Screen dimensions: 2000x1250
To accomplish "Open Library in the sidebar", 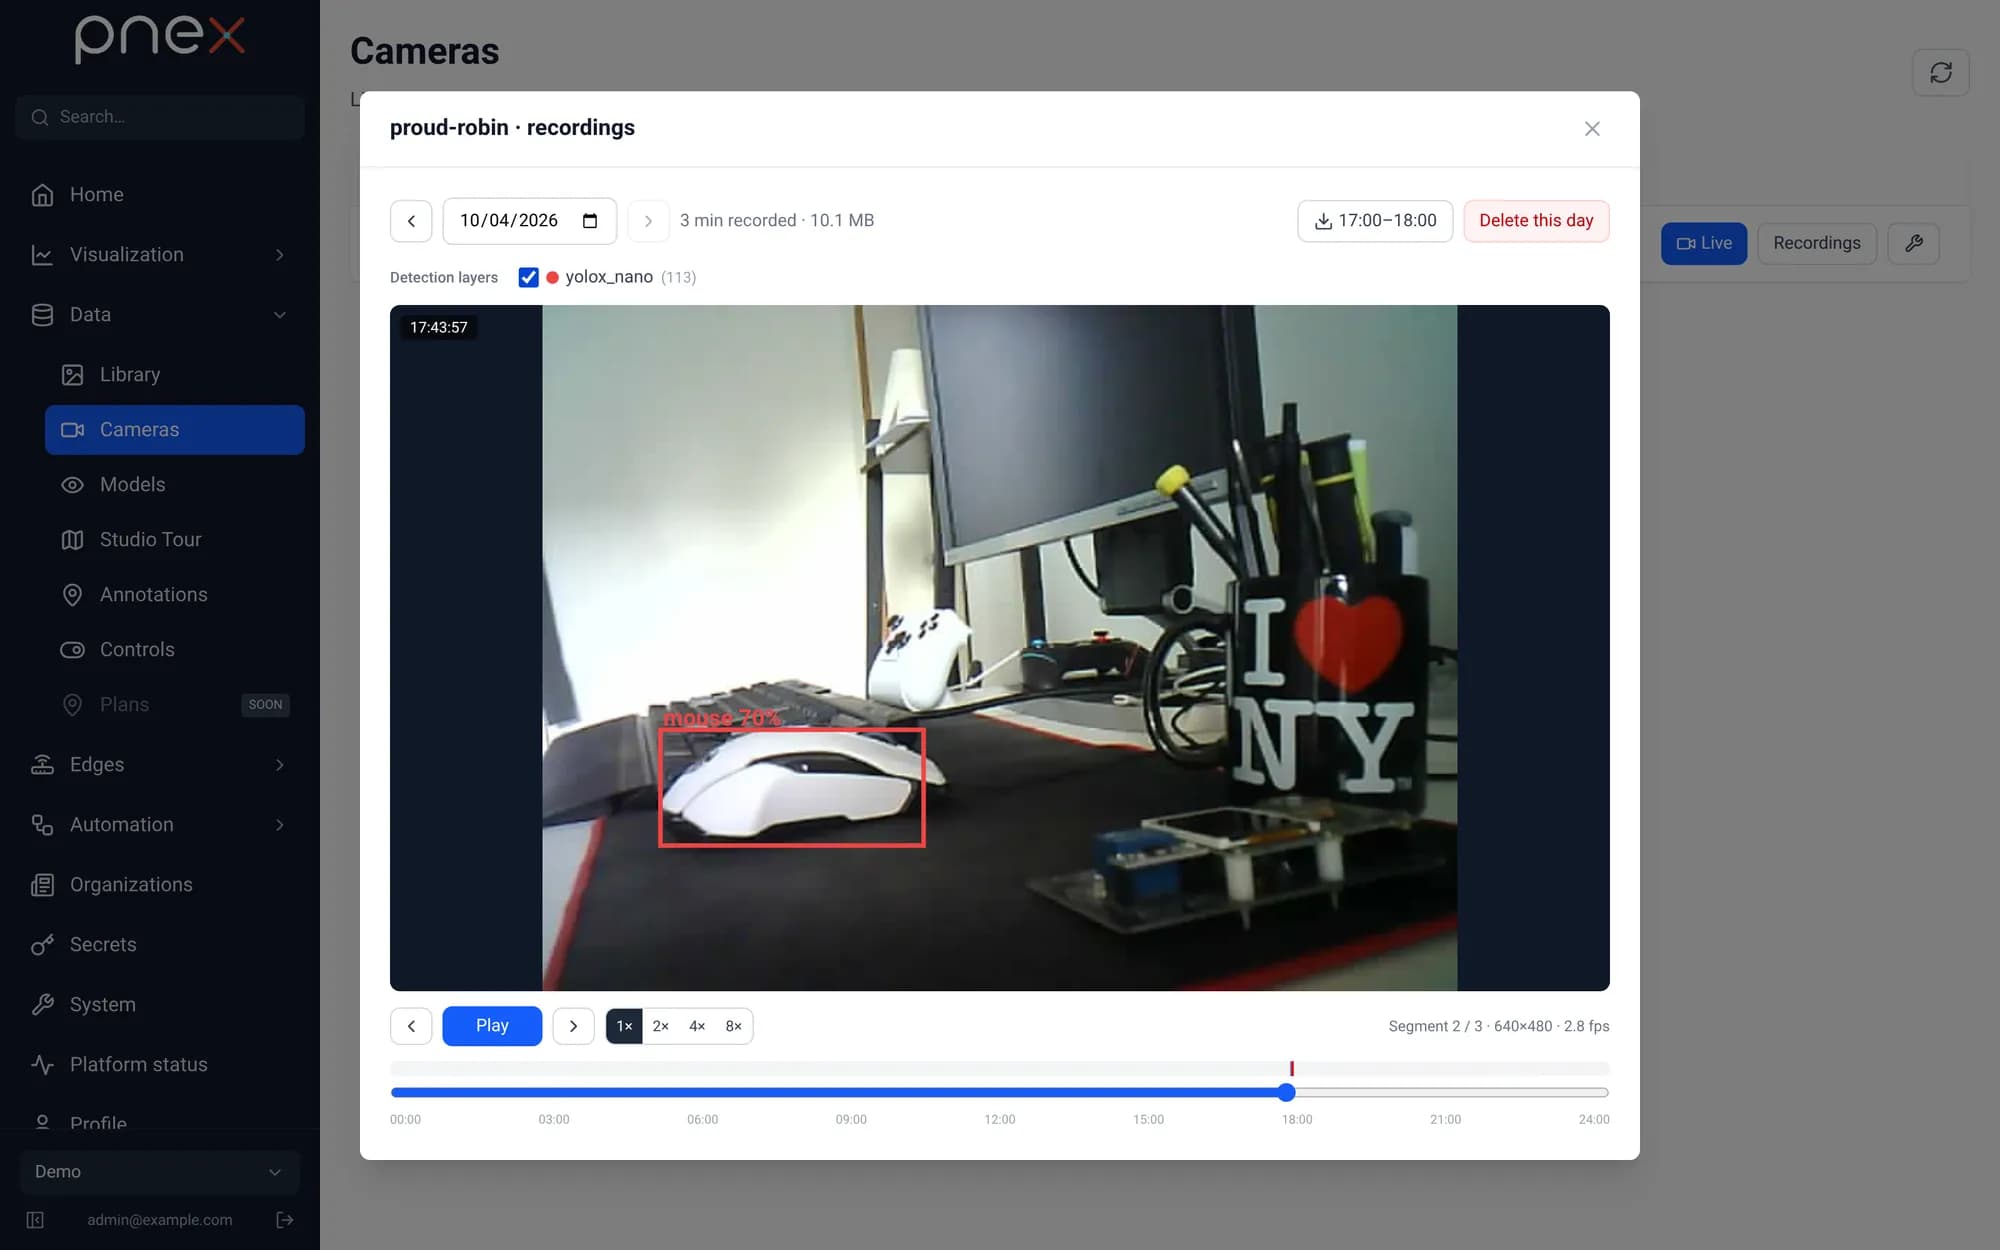I will [175, 374].
